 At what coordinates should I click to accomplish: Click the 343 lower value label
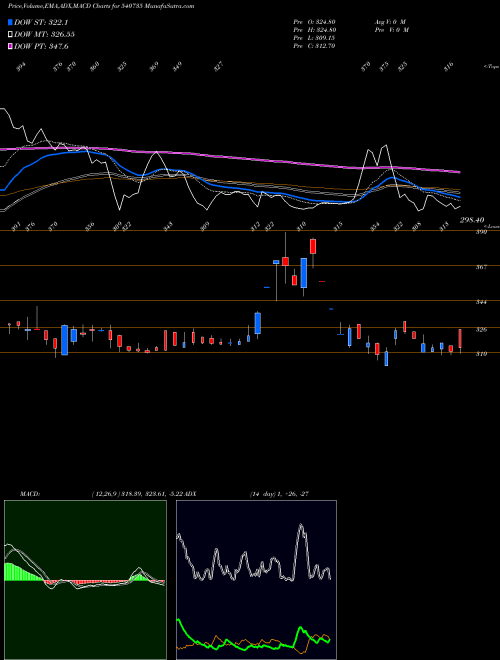[x=168, y=226]
